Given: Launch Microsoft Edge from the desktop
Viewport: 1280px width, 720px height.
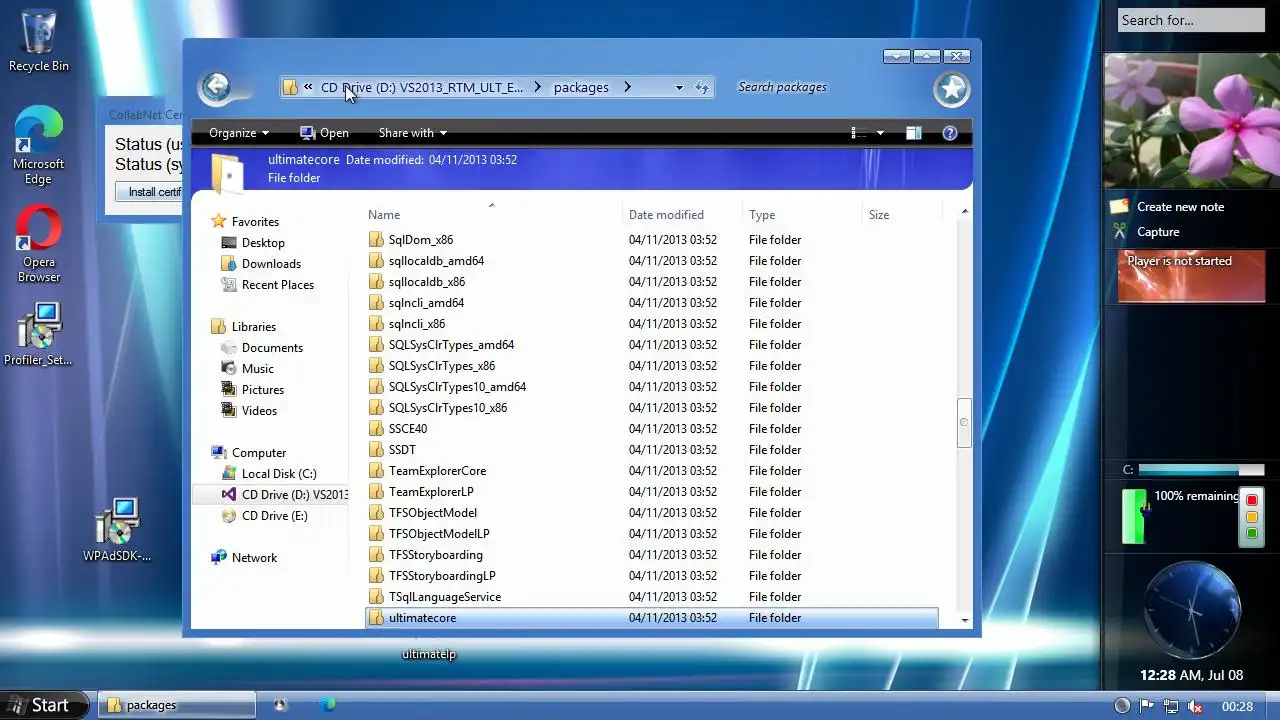Looking at the screenshot, I should click(39, 146).
